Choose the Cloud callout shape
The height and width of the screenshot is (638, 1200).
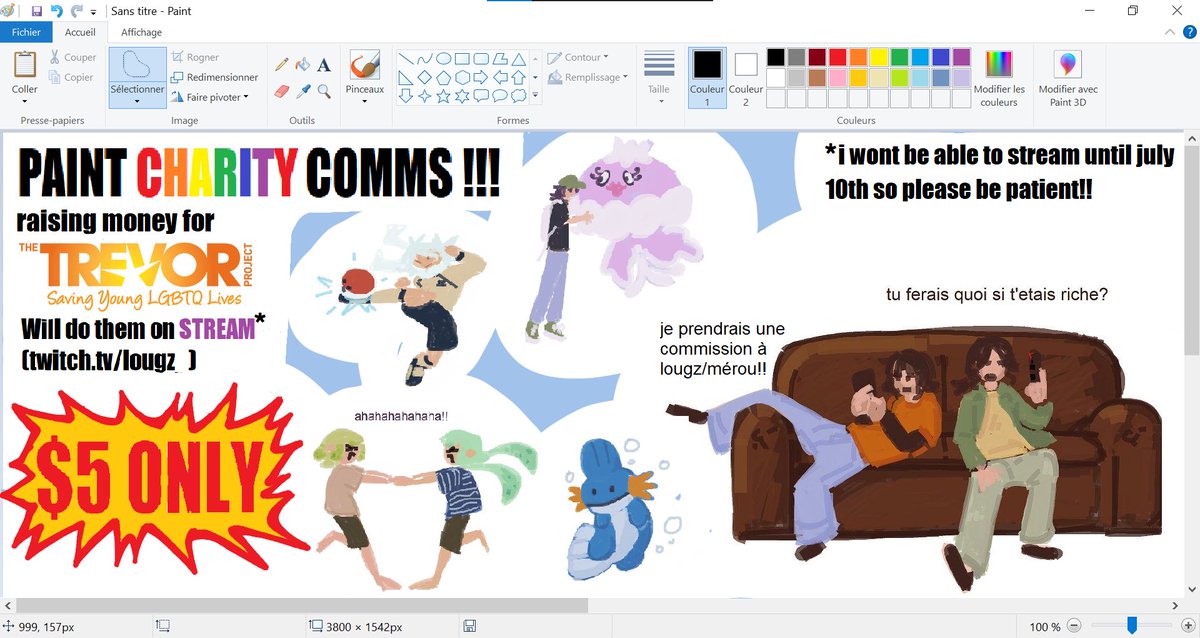[x=518, y=96]
